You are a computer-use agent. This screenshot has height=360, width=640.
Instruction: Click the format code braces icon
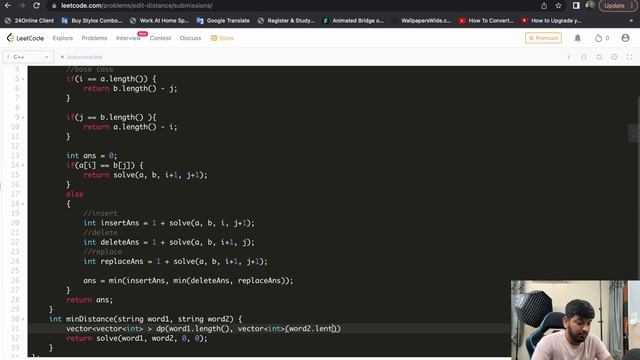tap(584, 57)
